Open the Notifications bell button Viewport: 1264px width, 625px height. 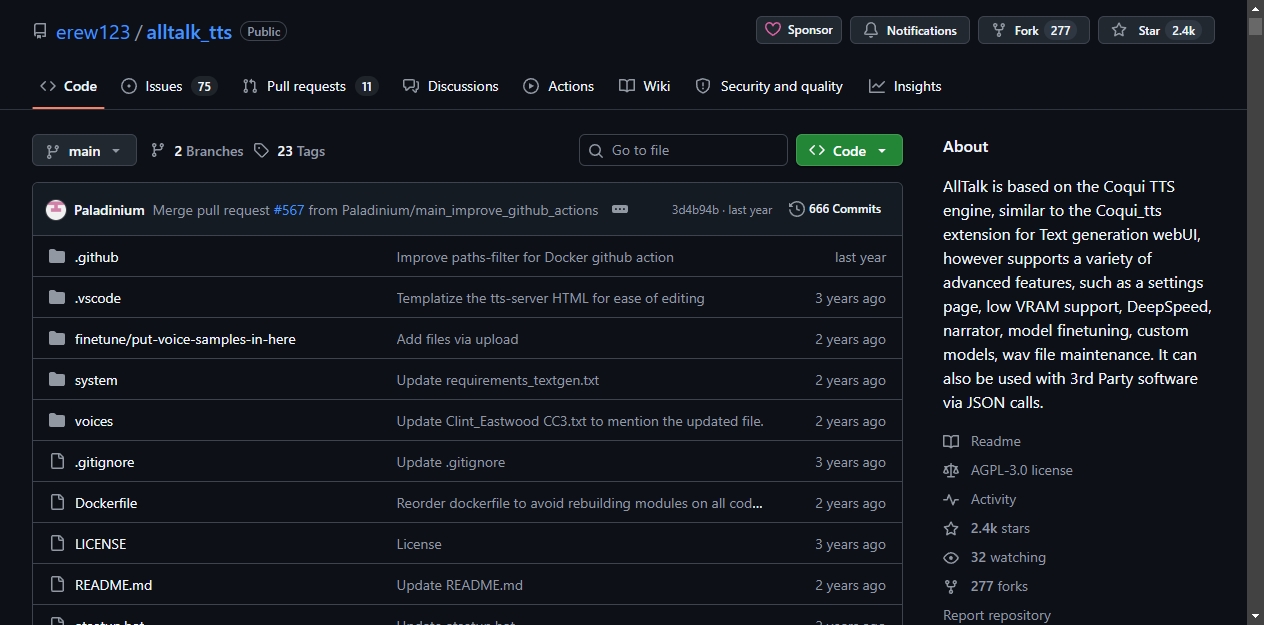pos(910,30)
